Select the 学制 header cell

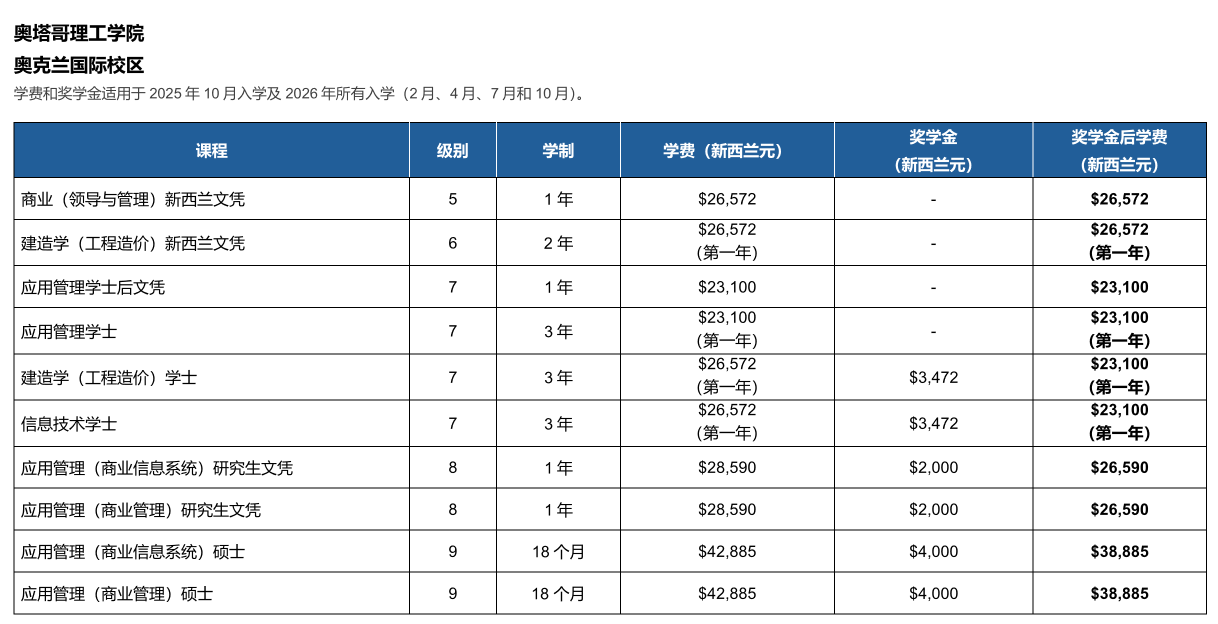558,150
